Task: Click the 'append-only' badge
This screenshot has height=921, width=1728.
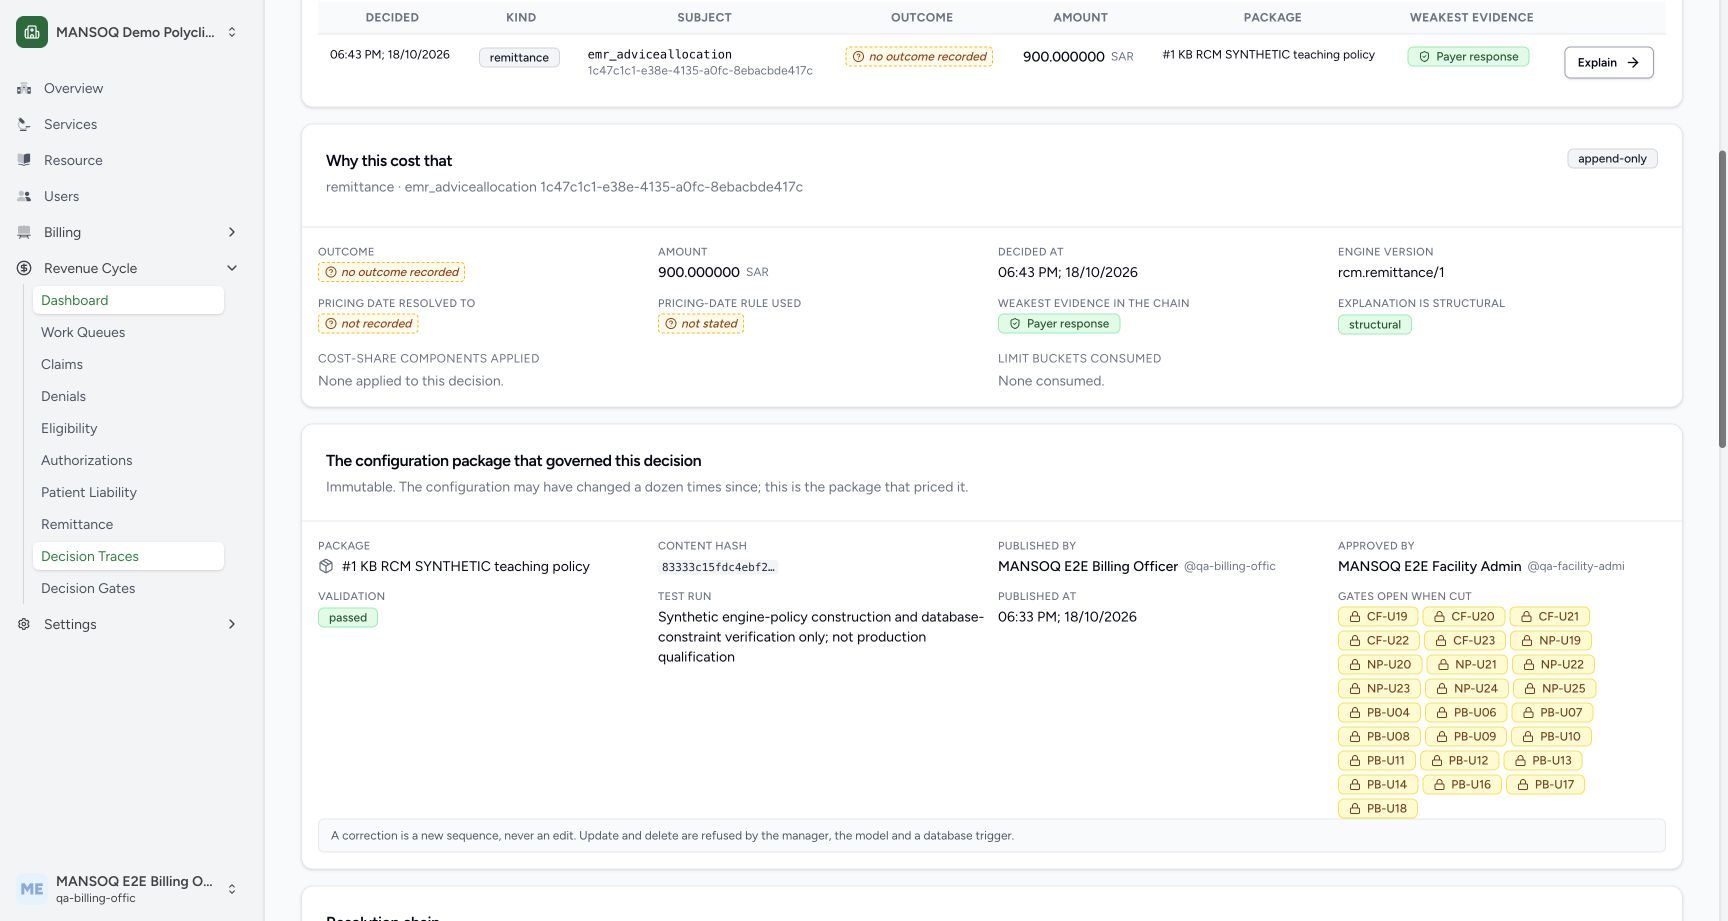Action: (1612, 159)
